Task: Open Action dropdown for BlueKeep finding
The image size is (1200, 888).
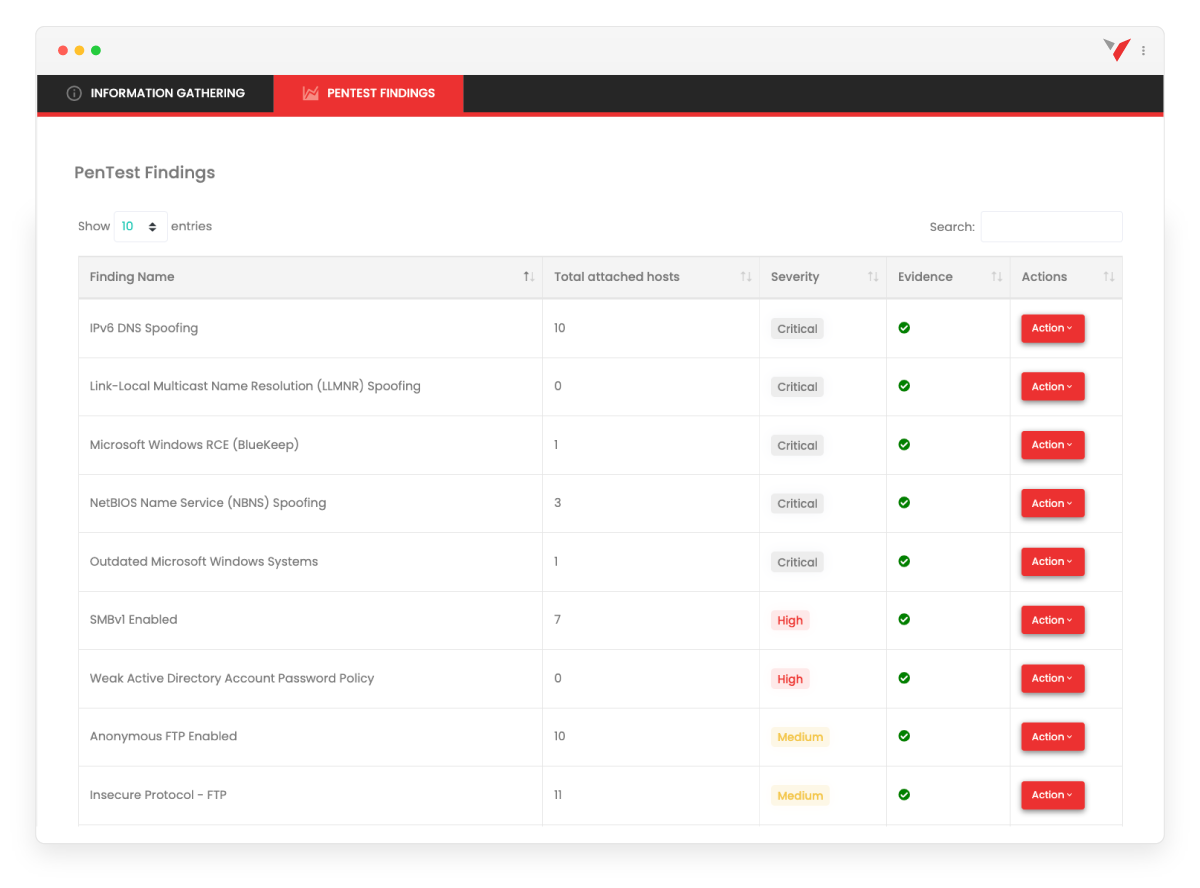Action: [1052, 445]
